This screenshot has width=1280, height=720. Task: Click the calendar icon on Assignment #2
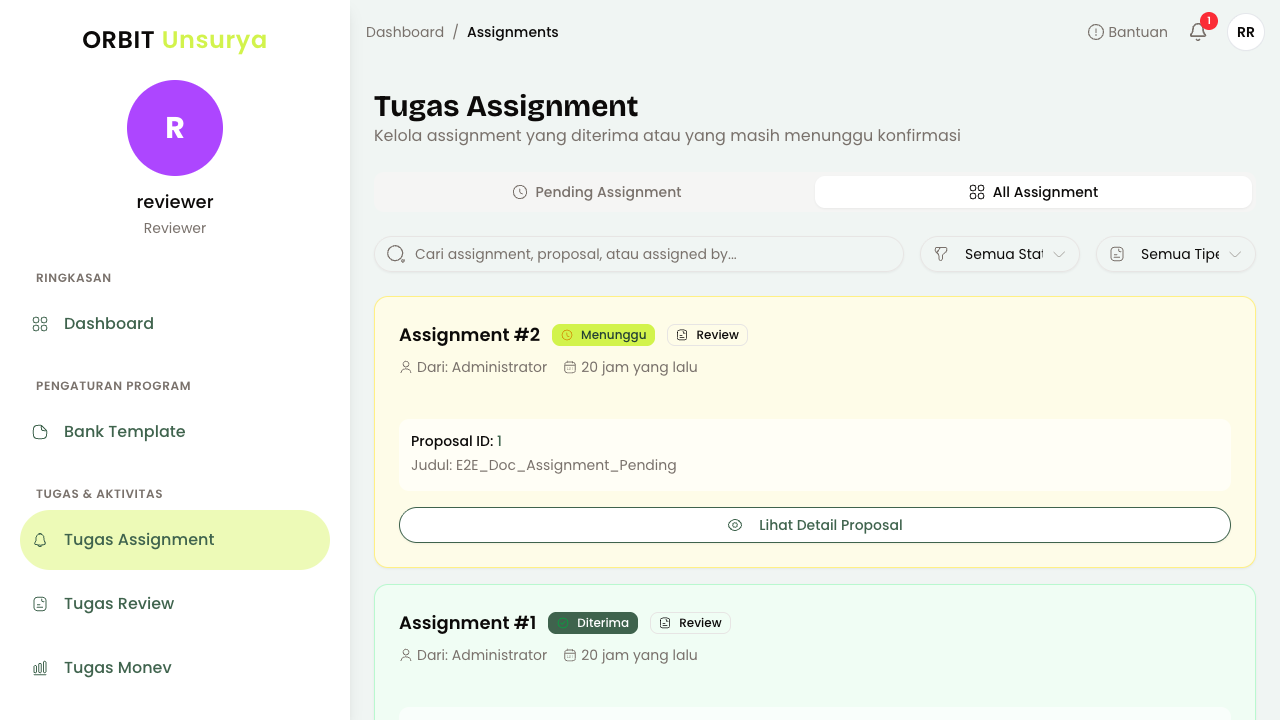point(570,367)
